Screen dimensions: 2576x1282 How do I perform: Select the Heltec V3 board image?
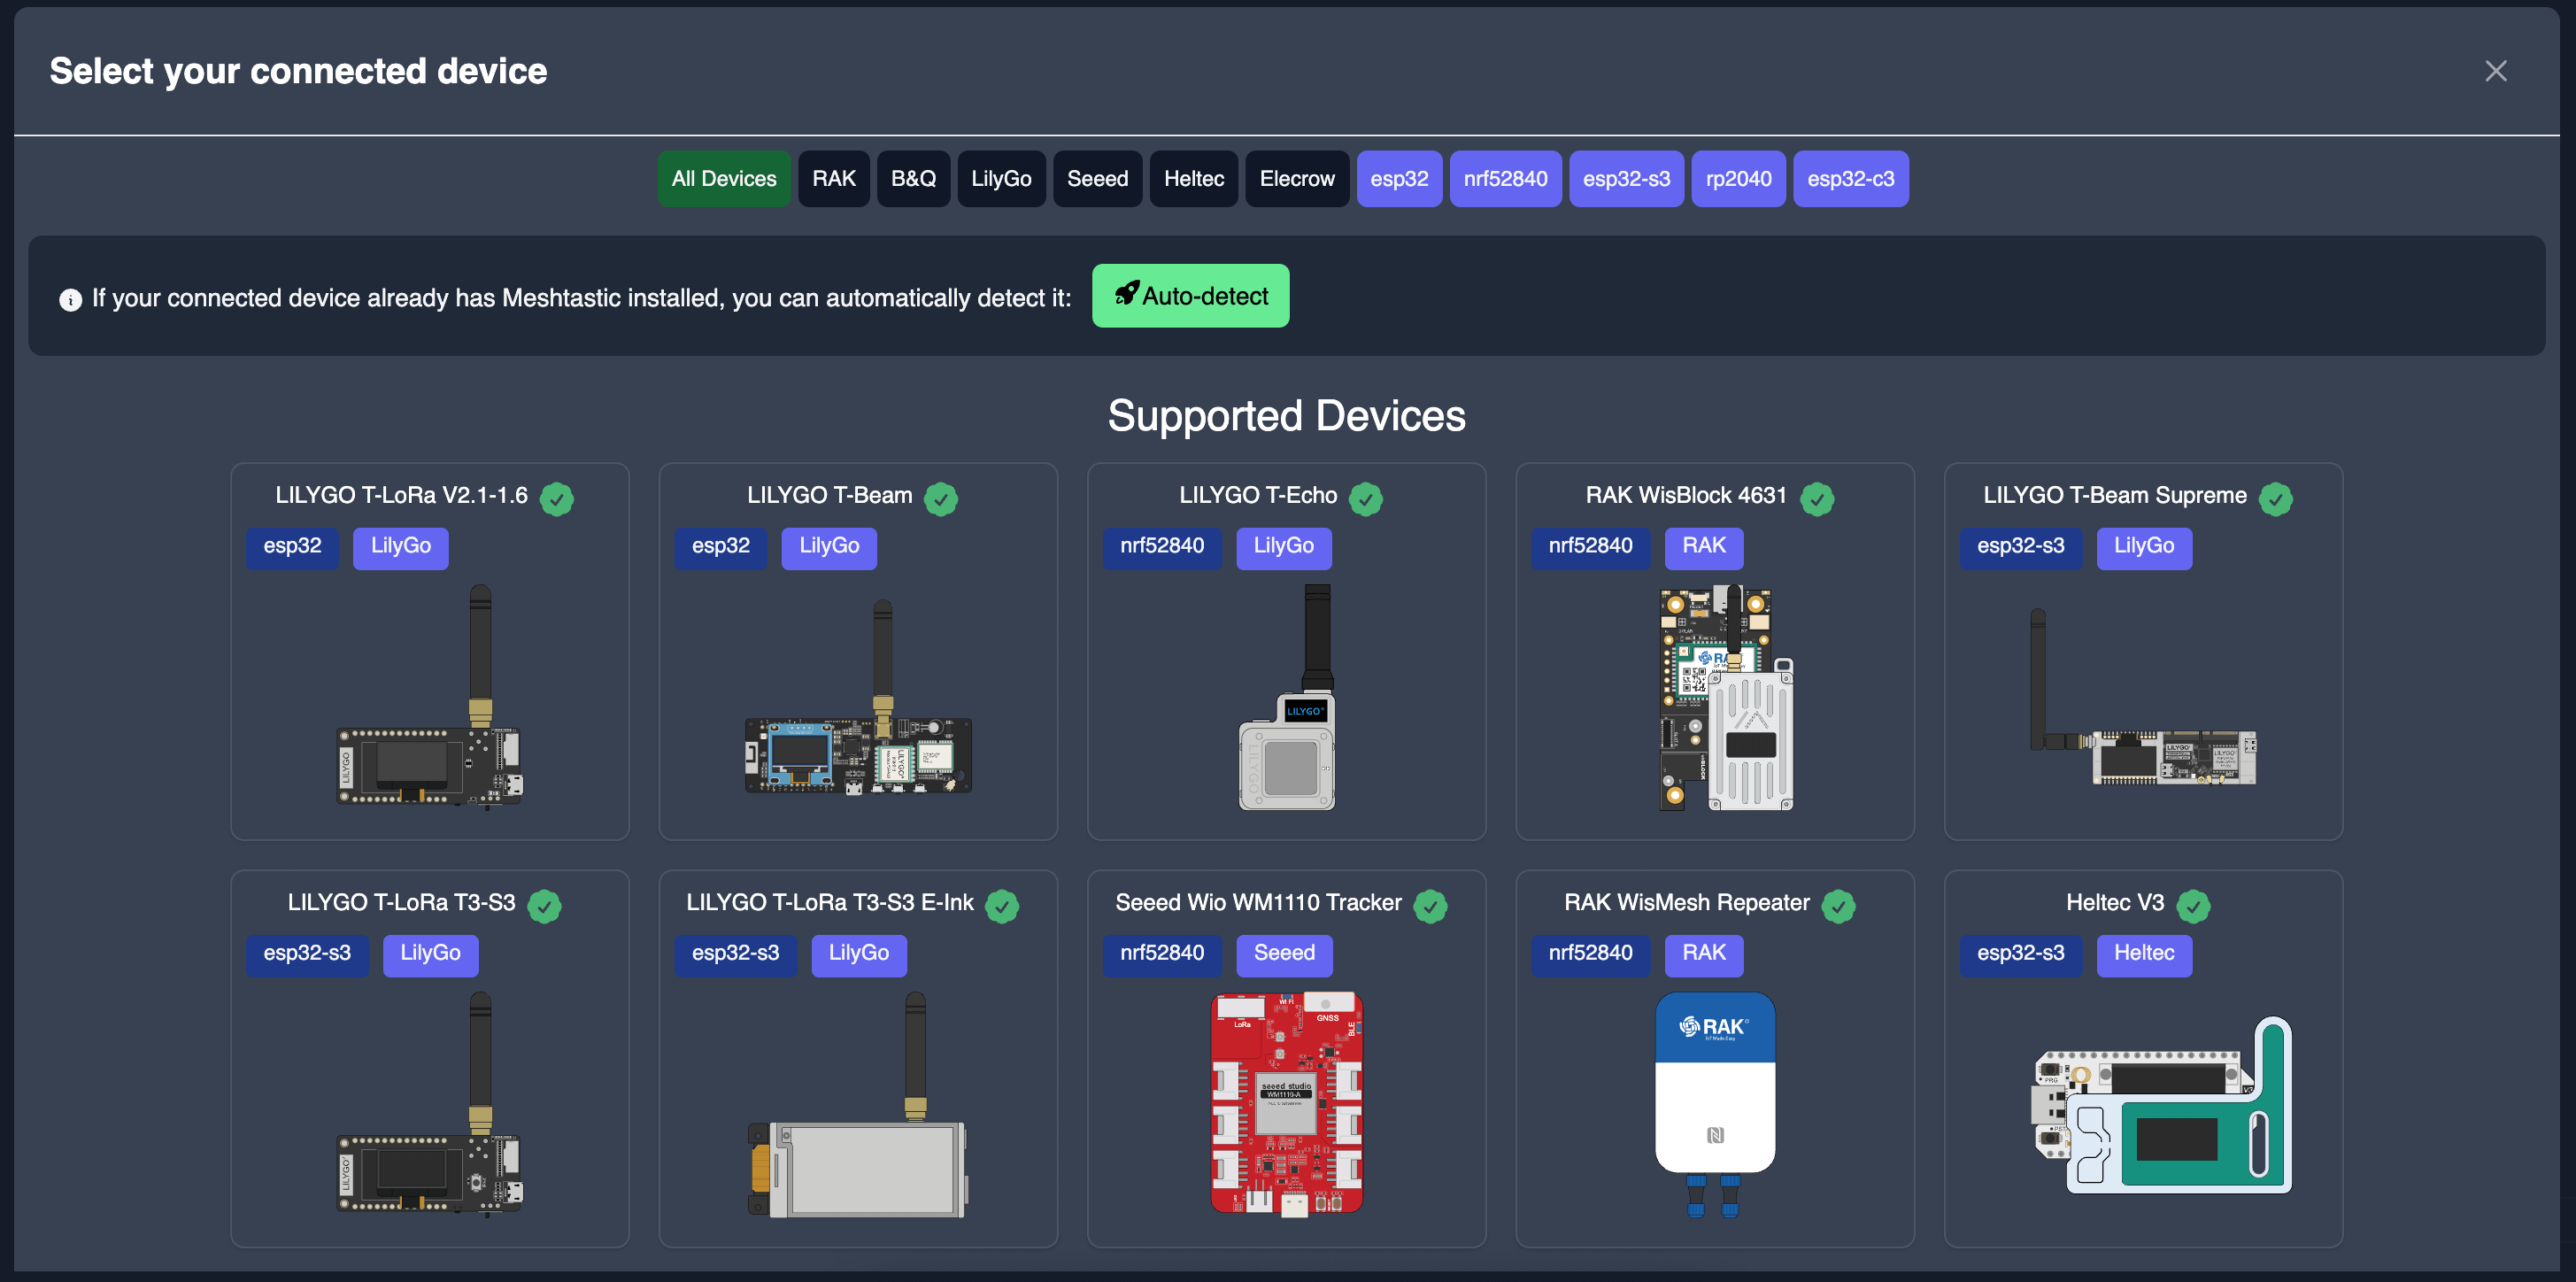pos(2163,1105)
